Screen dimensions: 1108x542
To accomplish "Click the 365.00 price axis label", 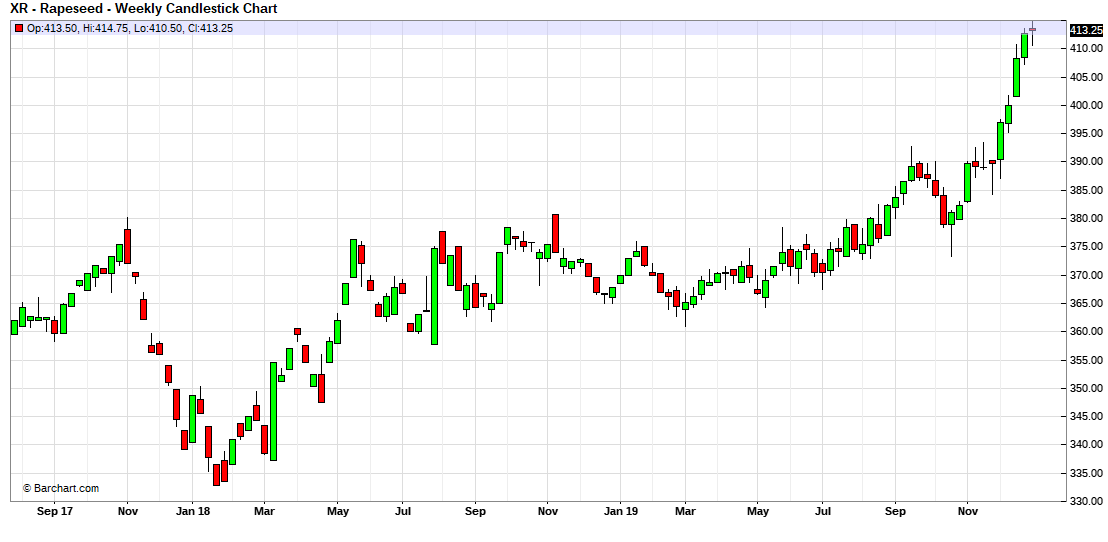I will click(1085, 303).
